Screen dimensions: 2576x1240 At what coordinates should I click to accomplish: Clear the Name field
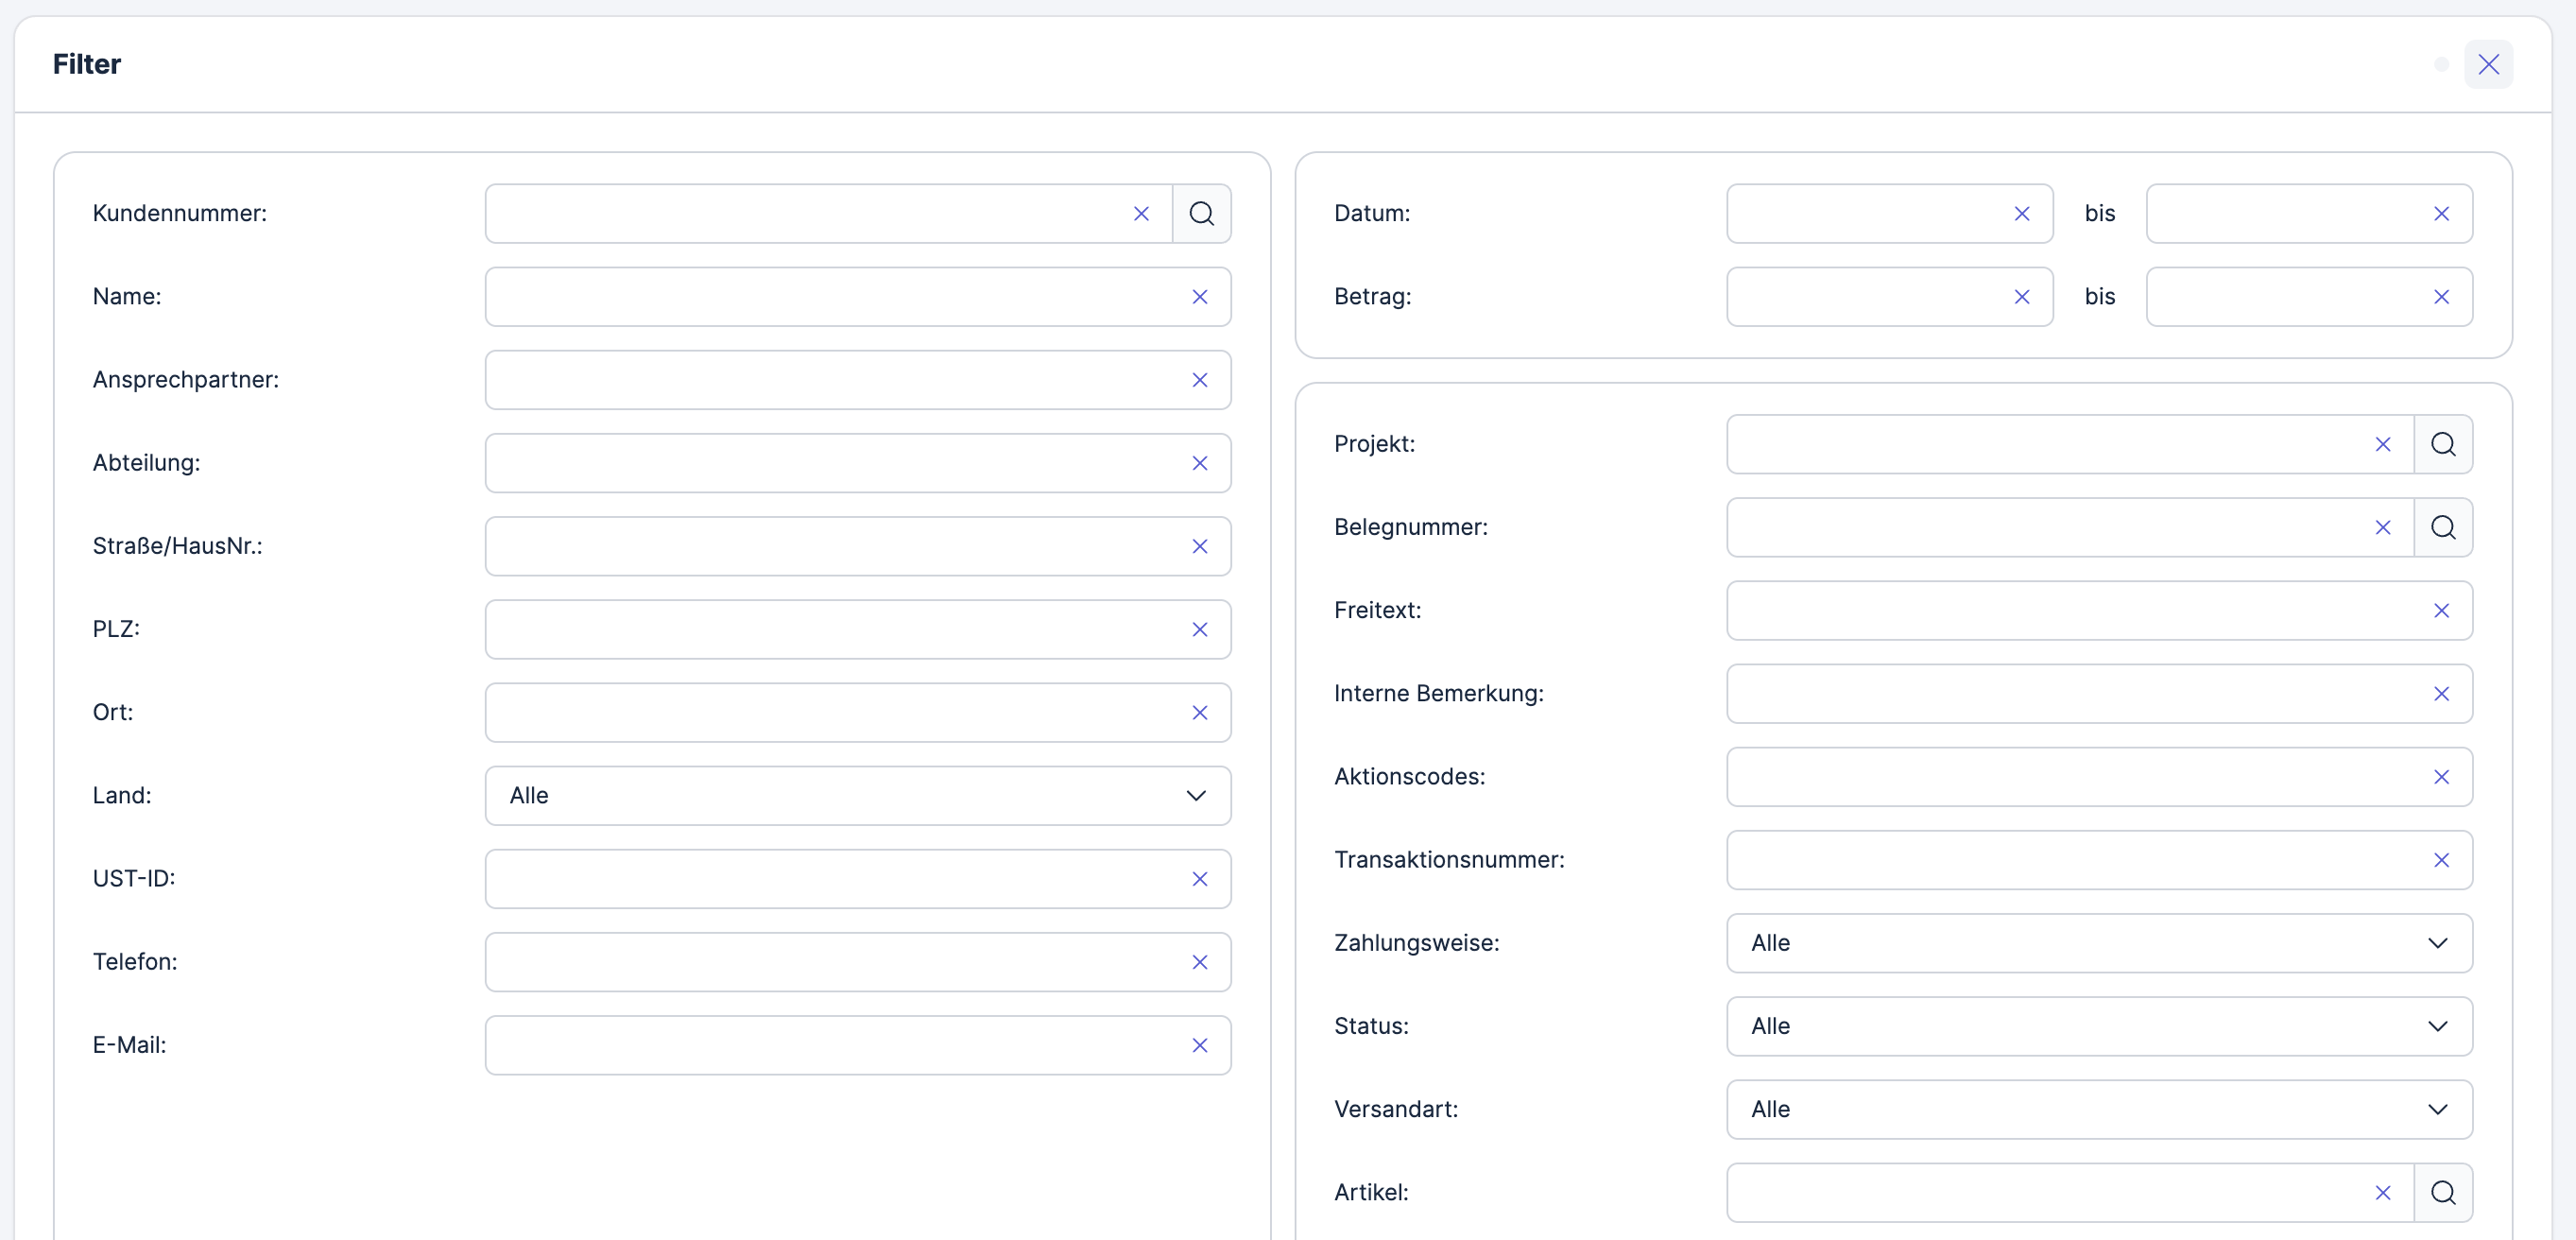point(1199,297)
